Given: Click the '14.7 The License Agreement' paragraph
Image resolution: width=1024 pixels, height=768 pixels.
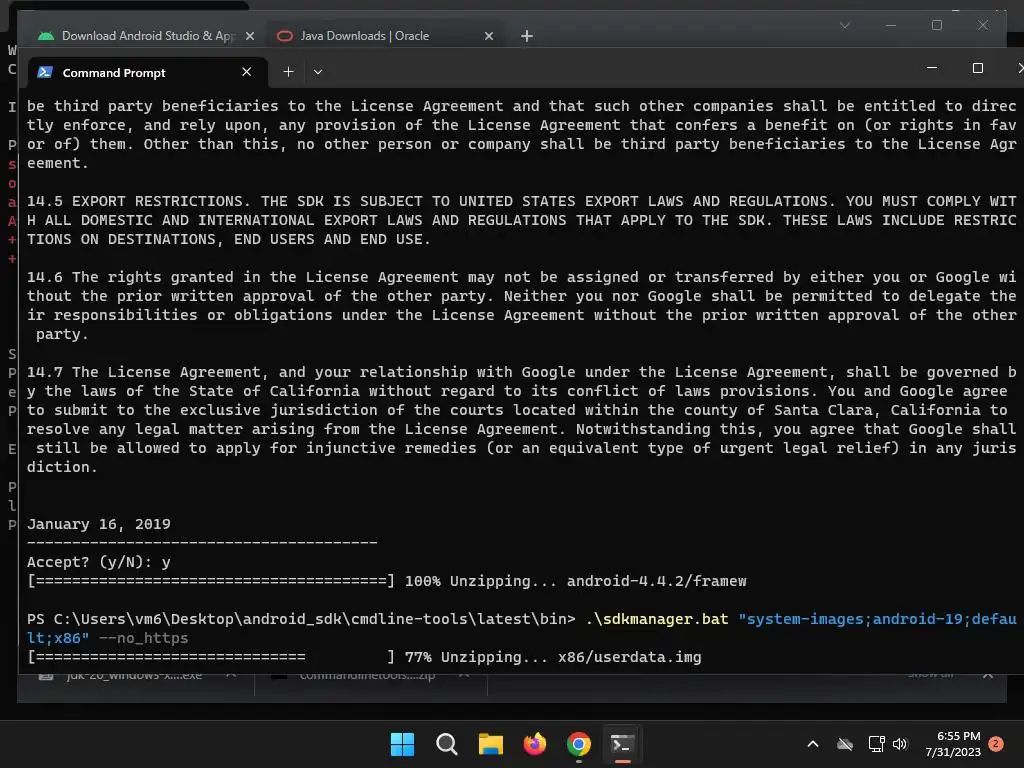Looking at the screenshot, I should tap(521, 419).
